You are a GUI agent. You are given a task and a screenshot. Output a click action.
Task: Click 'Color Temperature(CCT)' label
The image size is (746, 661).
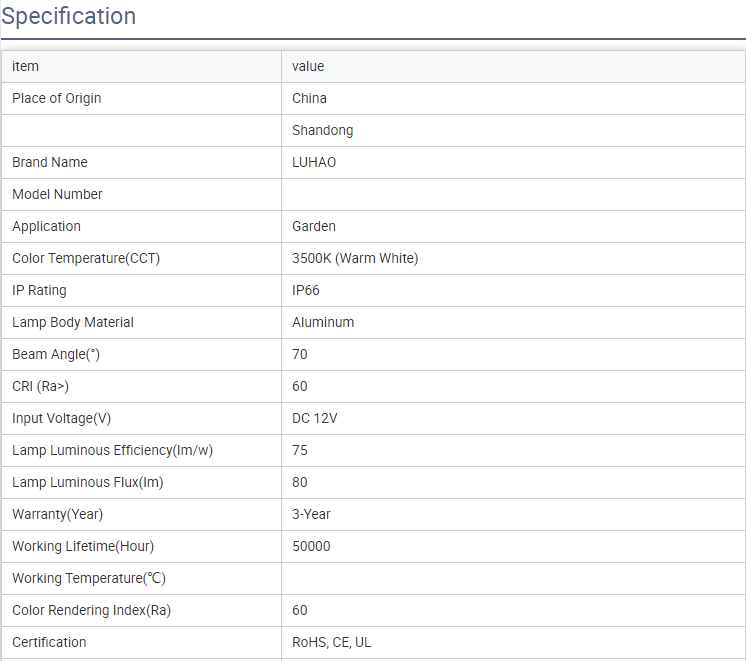pyautogui.click(x=86, y=258)
